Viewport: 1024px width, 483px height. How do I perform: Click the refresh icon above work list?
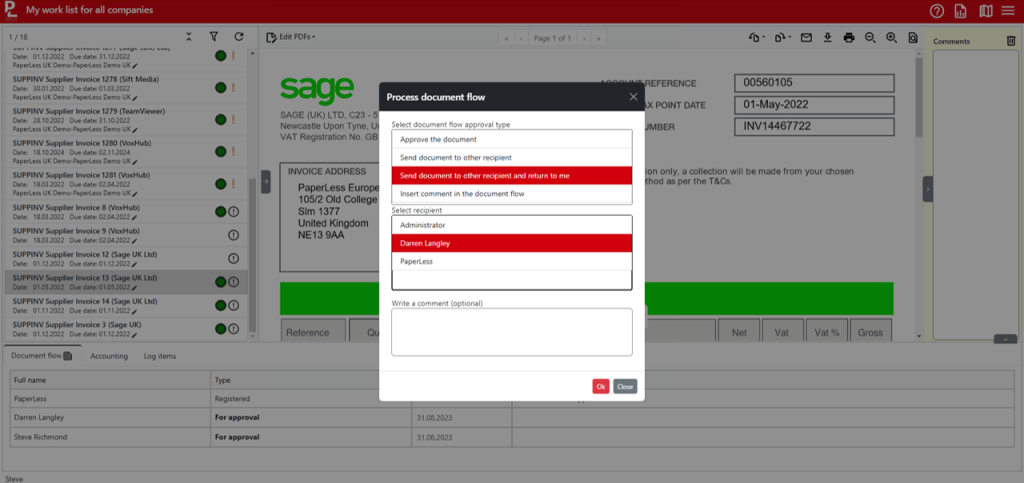(x=238, y=37)
